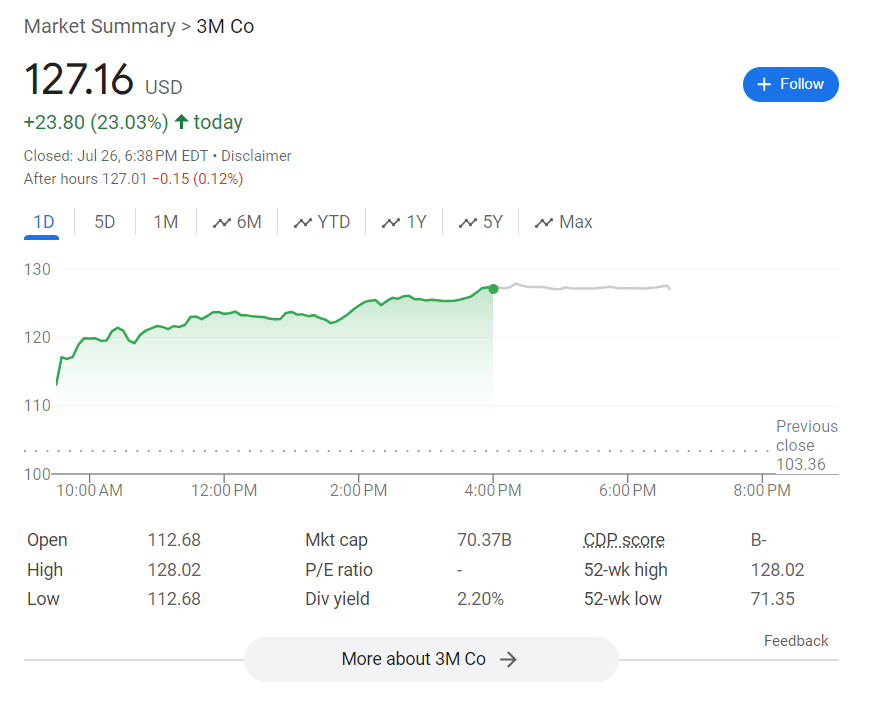Open the Market Summary breadcrumb link
This screenshot has height=705, width=872.
click(98, 26)
